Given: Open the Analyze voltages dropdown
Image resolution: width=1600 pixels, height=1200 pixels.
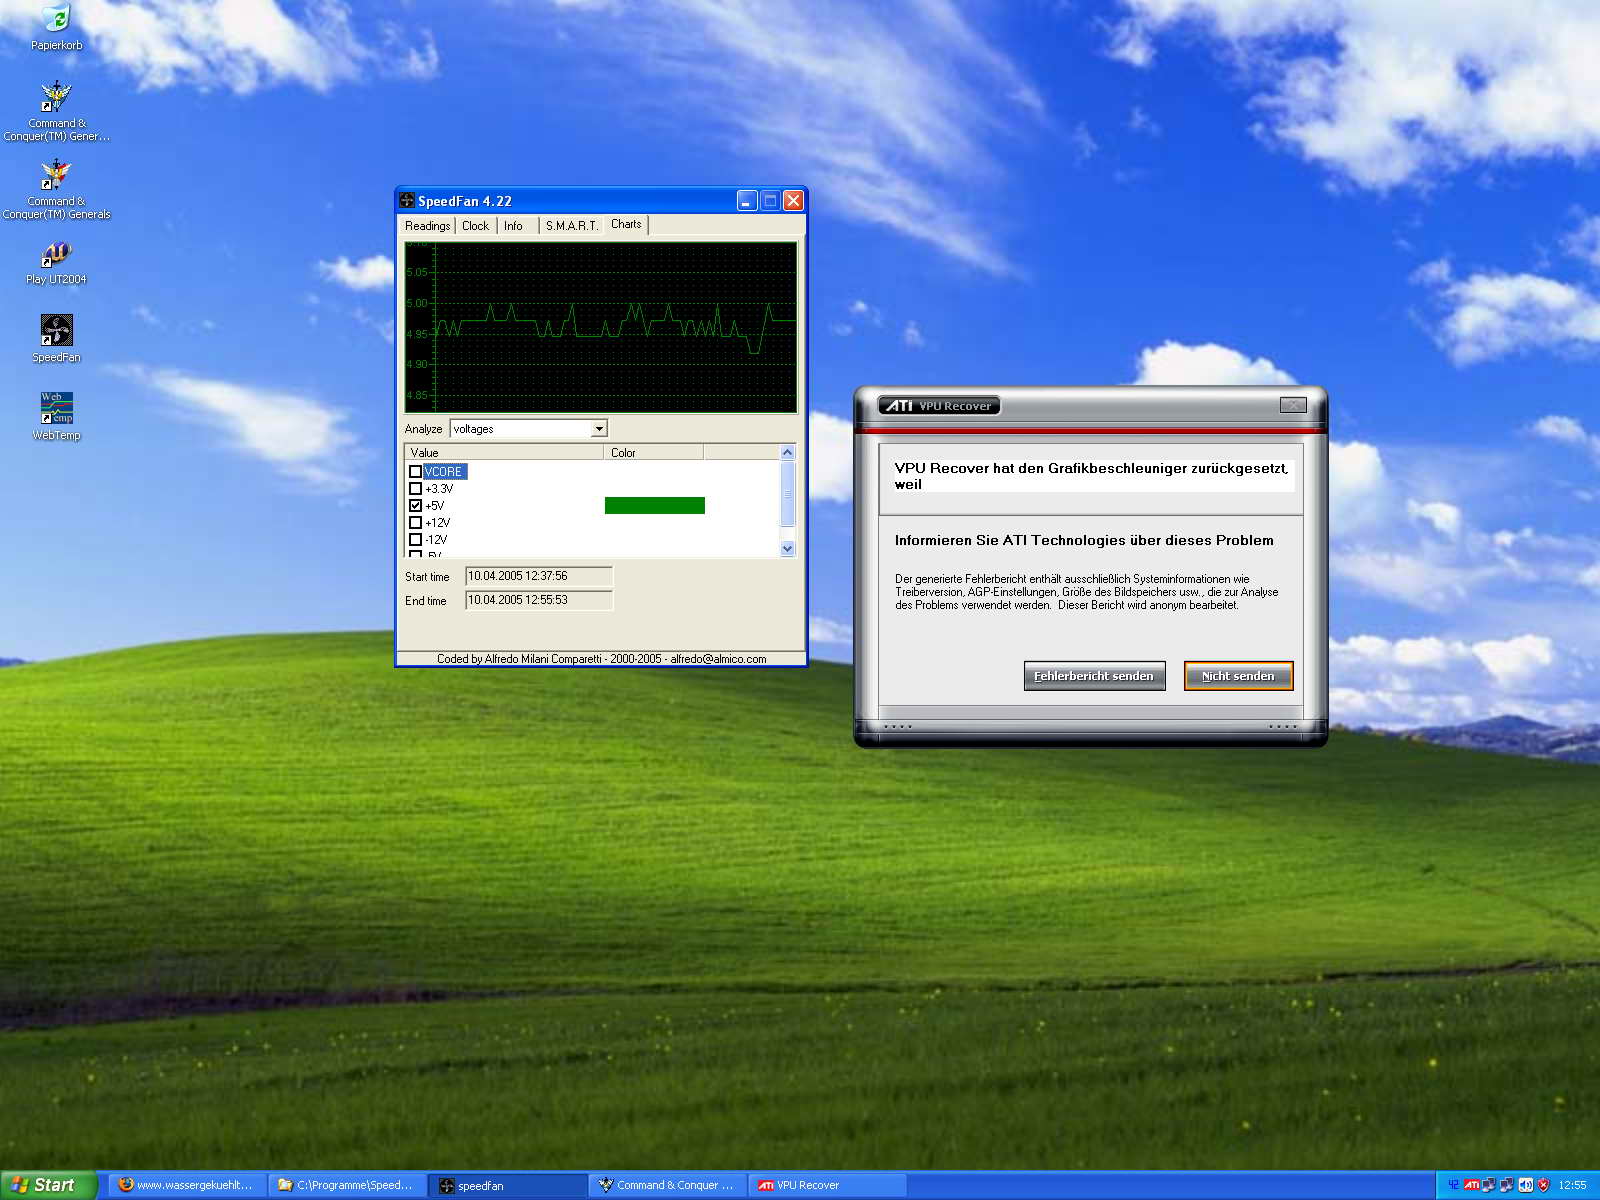Looking at the screenshot, I should coord(529,429).
